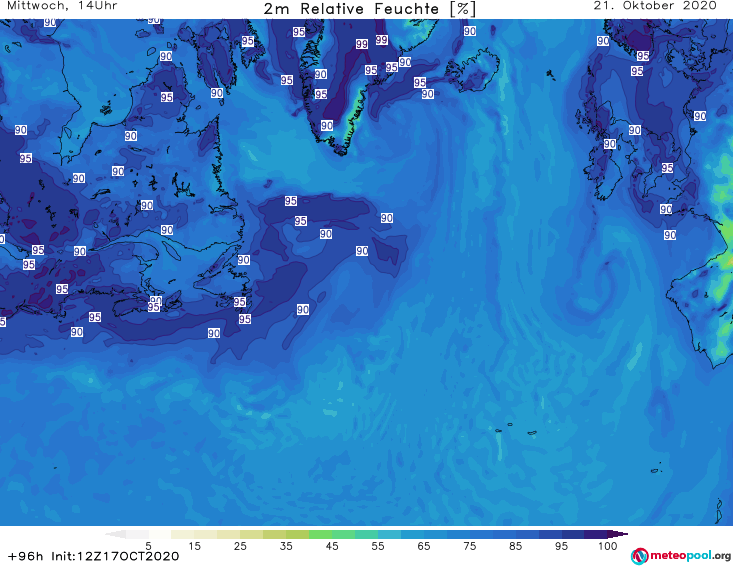Click the map title '2m Relative Feuchte [%]'
Viewport: 733px width, 566px height.
point(369,9)
